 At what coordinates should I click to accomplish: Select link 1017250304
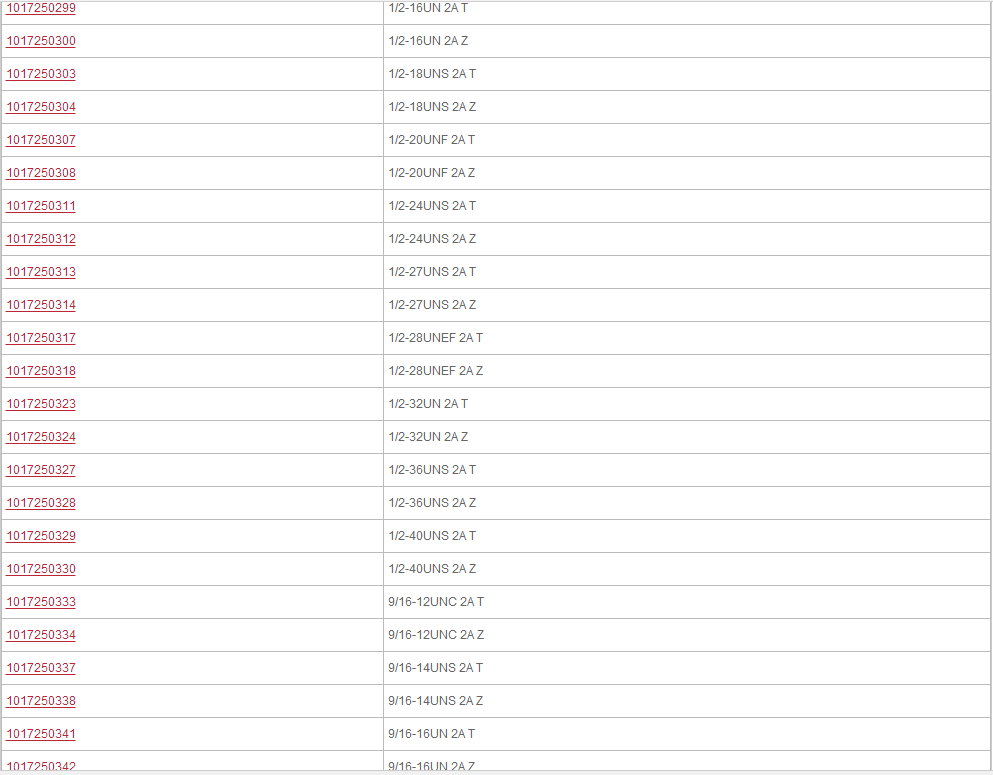click(41, 107)
